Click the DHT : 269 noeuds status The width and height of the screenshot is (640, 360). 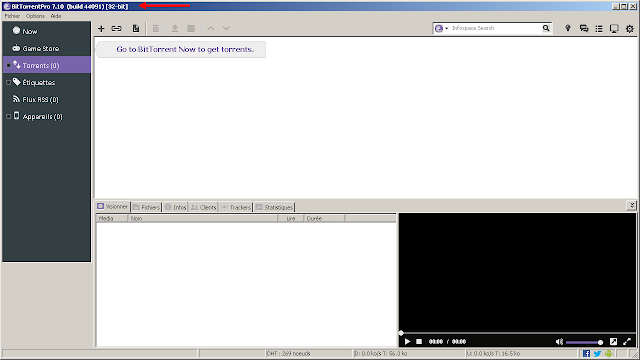coord(289,353)
